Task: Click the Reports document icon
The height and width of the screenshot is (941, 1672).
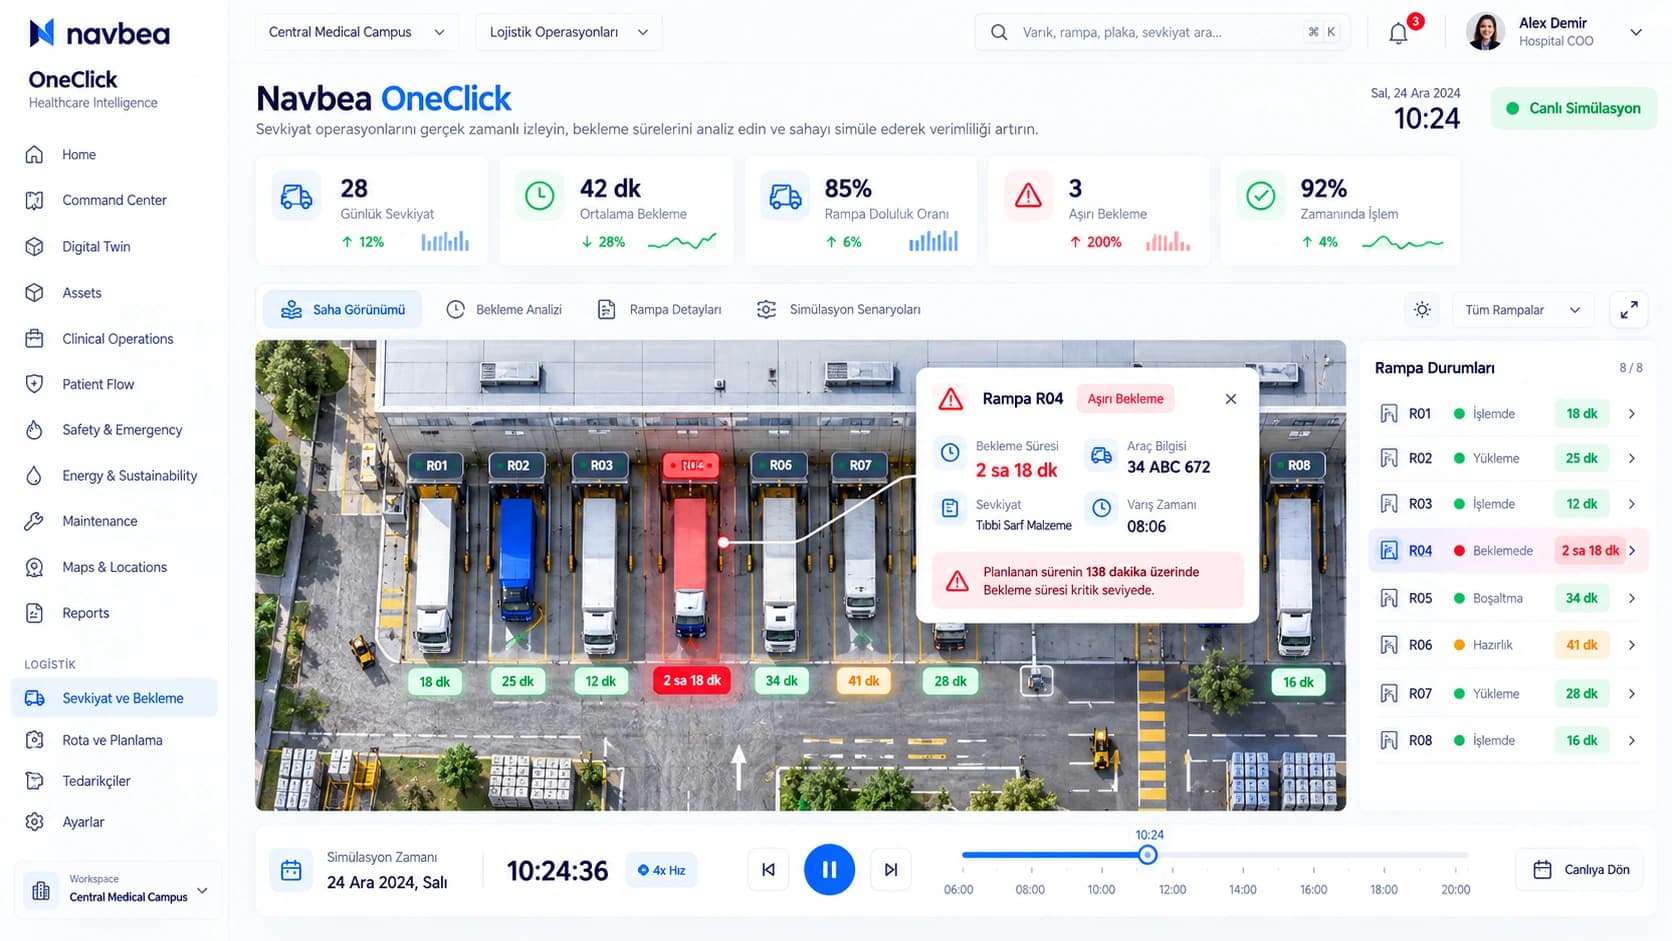Action: click(x=35, y=613)
